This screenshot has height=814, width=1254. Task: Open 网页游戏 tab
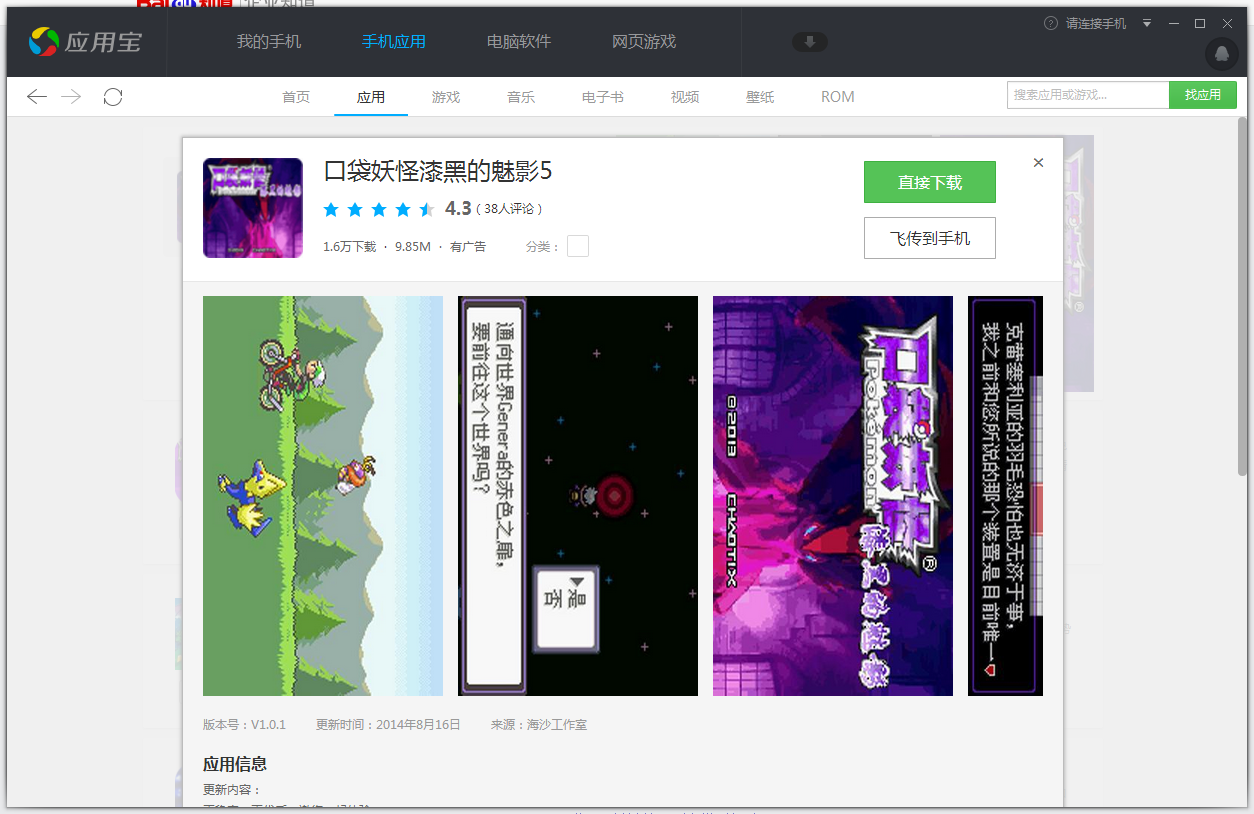click(x=644, y=42)
